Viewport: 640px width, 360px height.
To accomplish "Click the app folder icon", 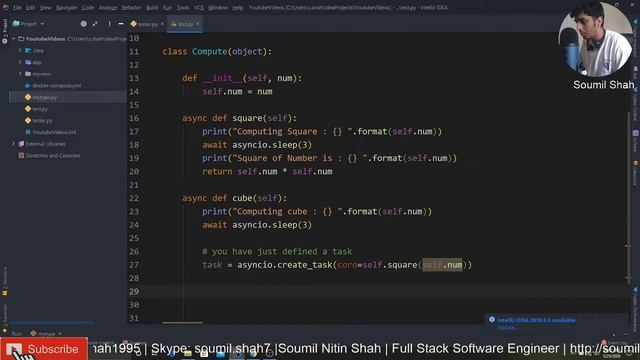I will [x=28, y=62].
